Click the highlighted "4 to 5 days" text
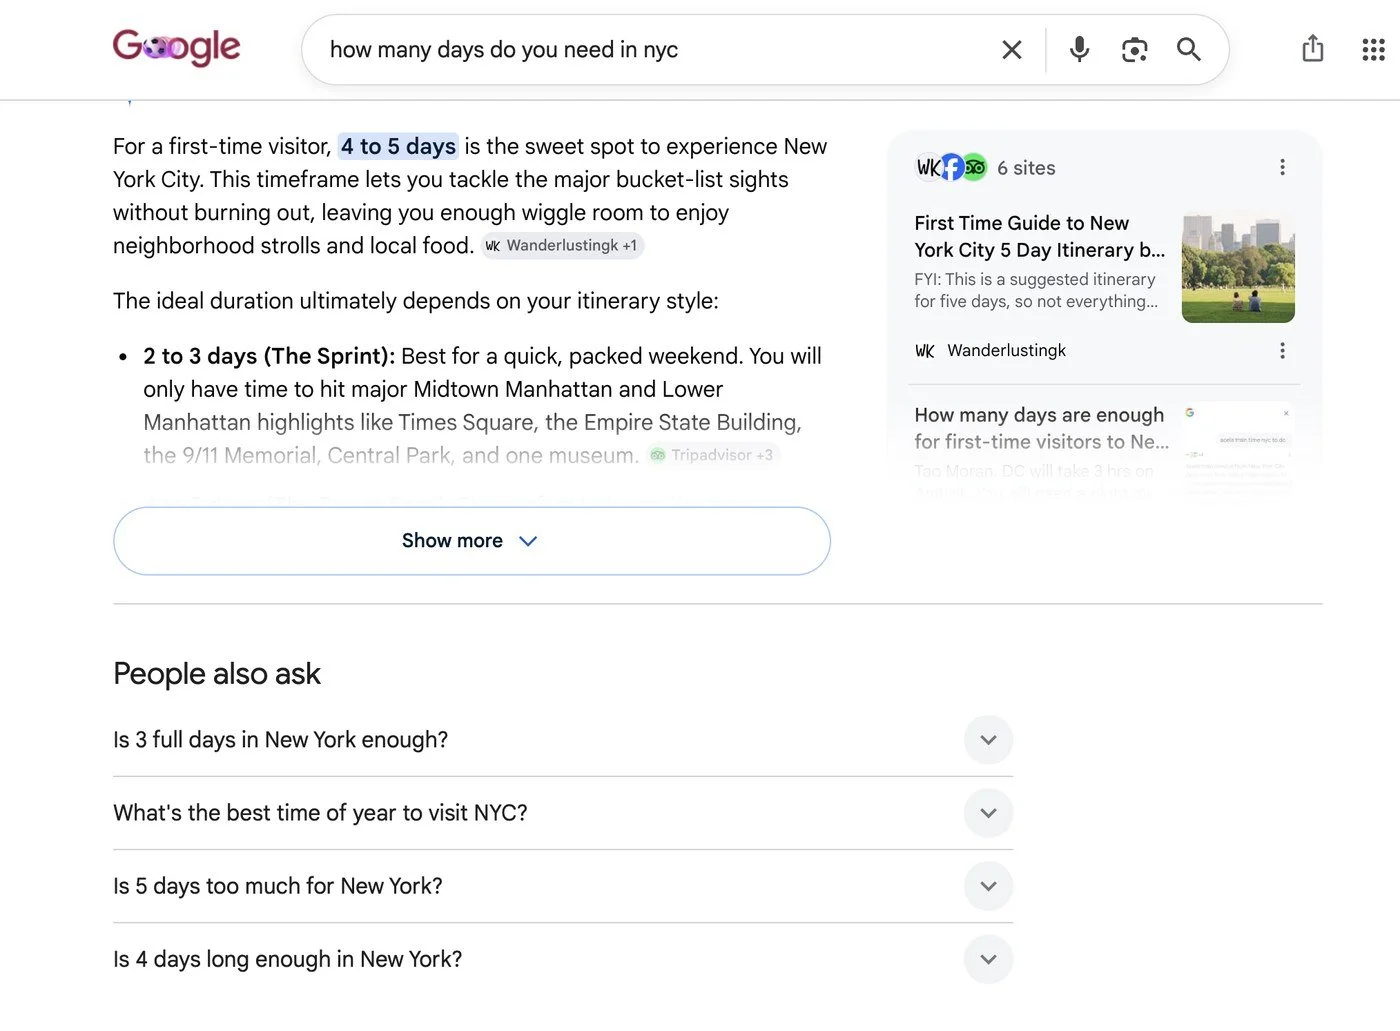1400x1031 pixels. click(x=398, y=146)
